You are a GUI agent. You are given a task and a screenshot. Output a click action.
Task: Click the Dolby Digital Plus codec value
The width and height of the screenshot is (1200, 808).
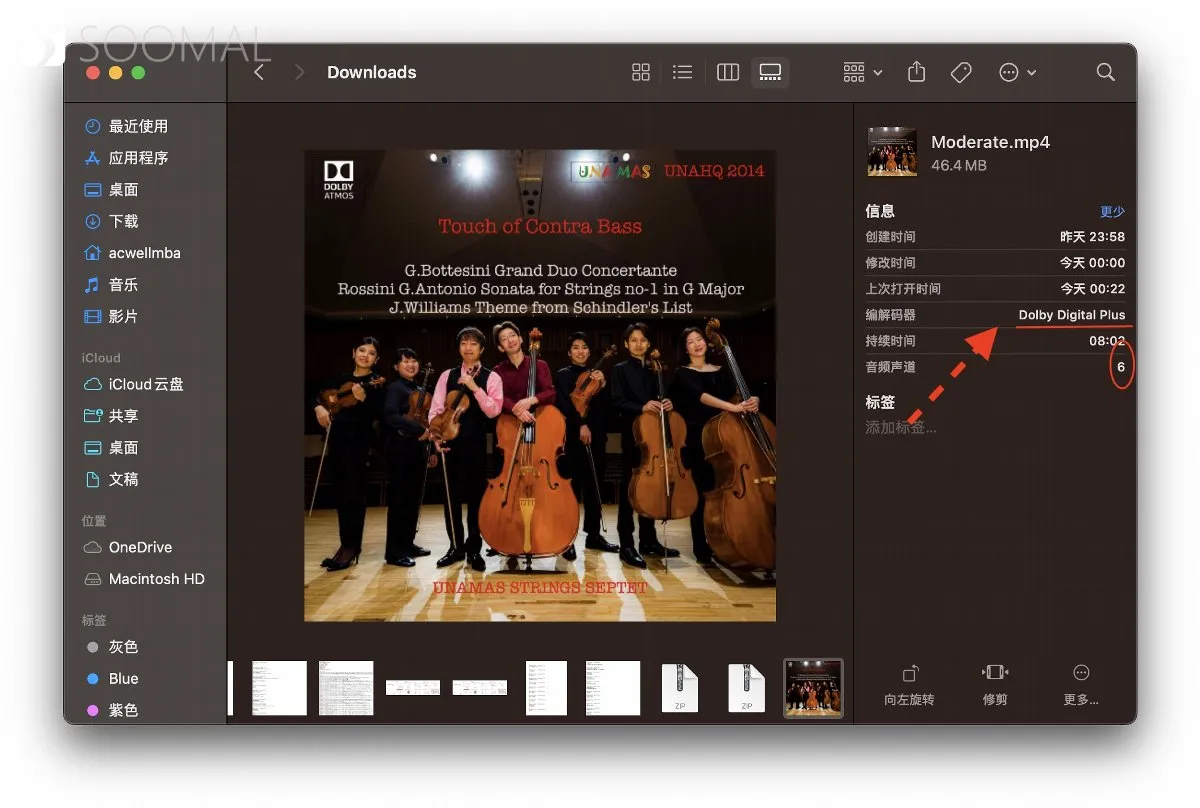tap(1072, 315)
